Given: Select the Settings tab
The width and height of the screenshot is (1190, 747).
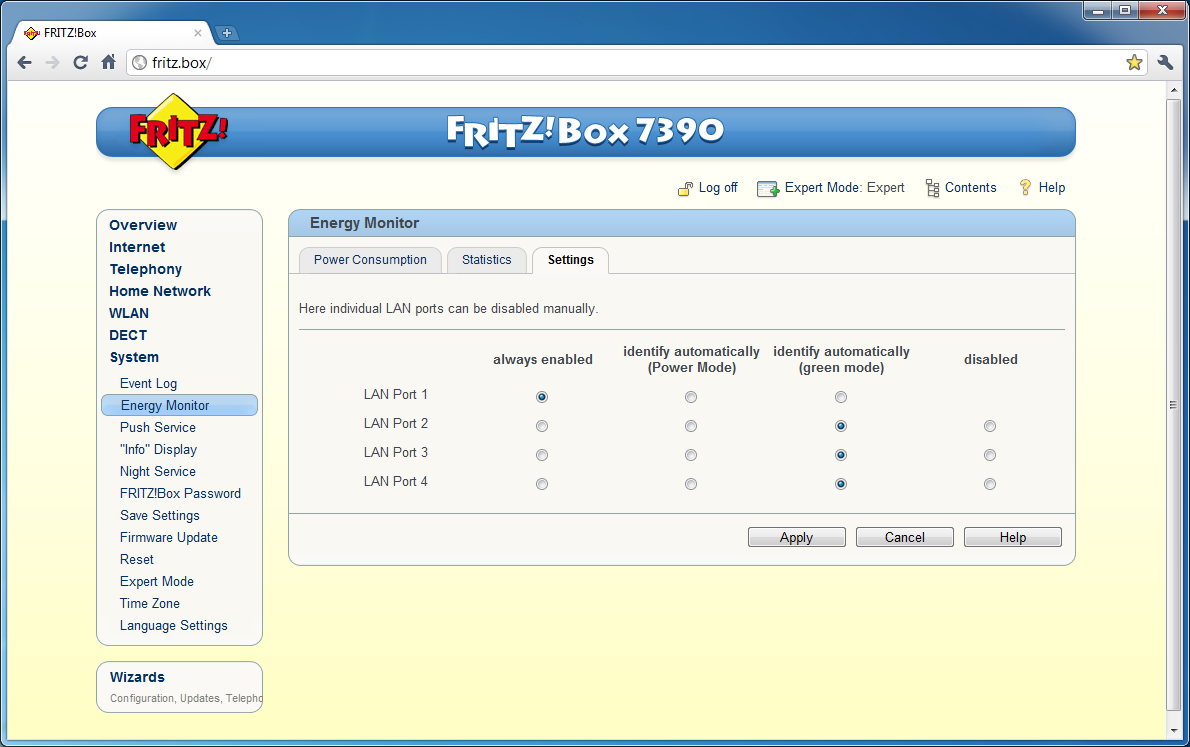Looking at the screenshot, I should [x=571, y=260].
